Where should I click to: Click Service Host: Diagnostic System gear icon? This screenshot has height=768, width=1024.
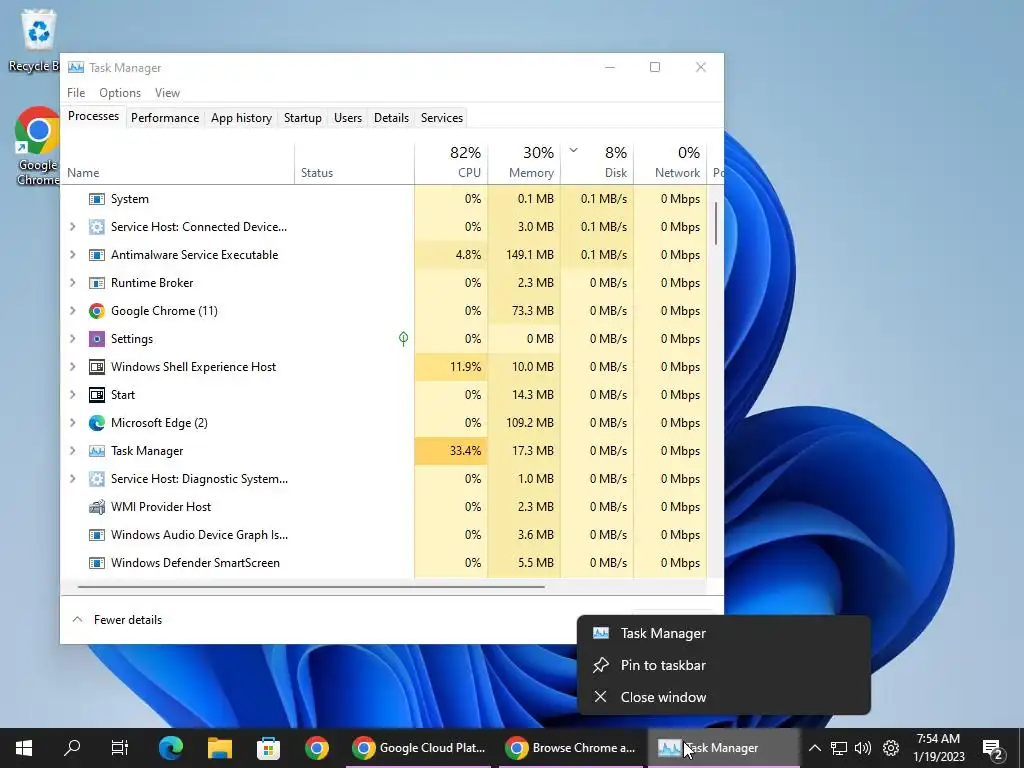click(97, 479)
